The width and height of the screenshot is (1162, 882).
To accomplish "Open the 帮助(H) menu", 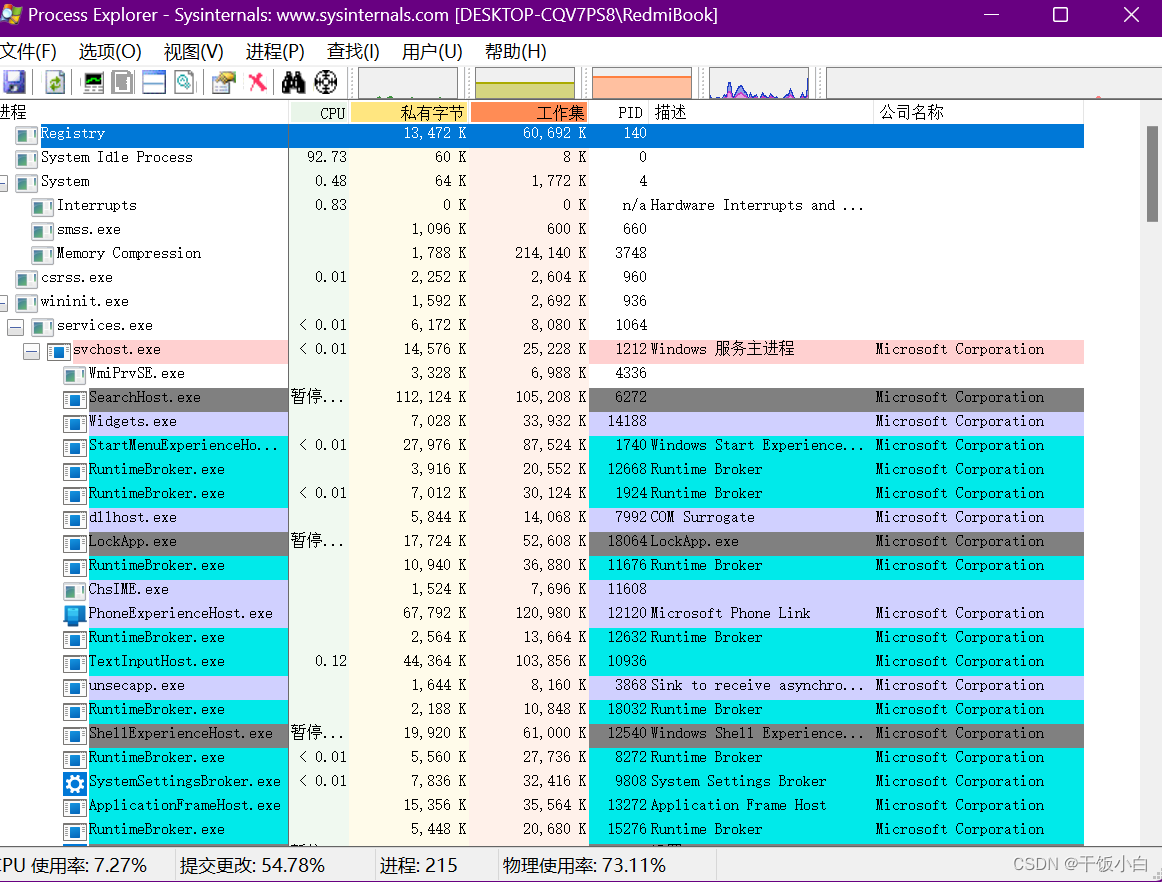I will click(516, 52).
